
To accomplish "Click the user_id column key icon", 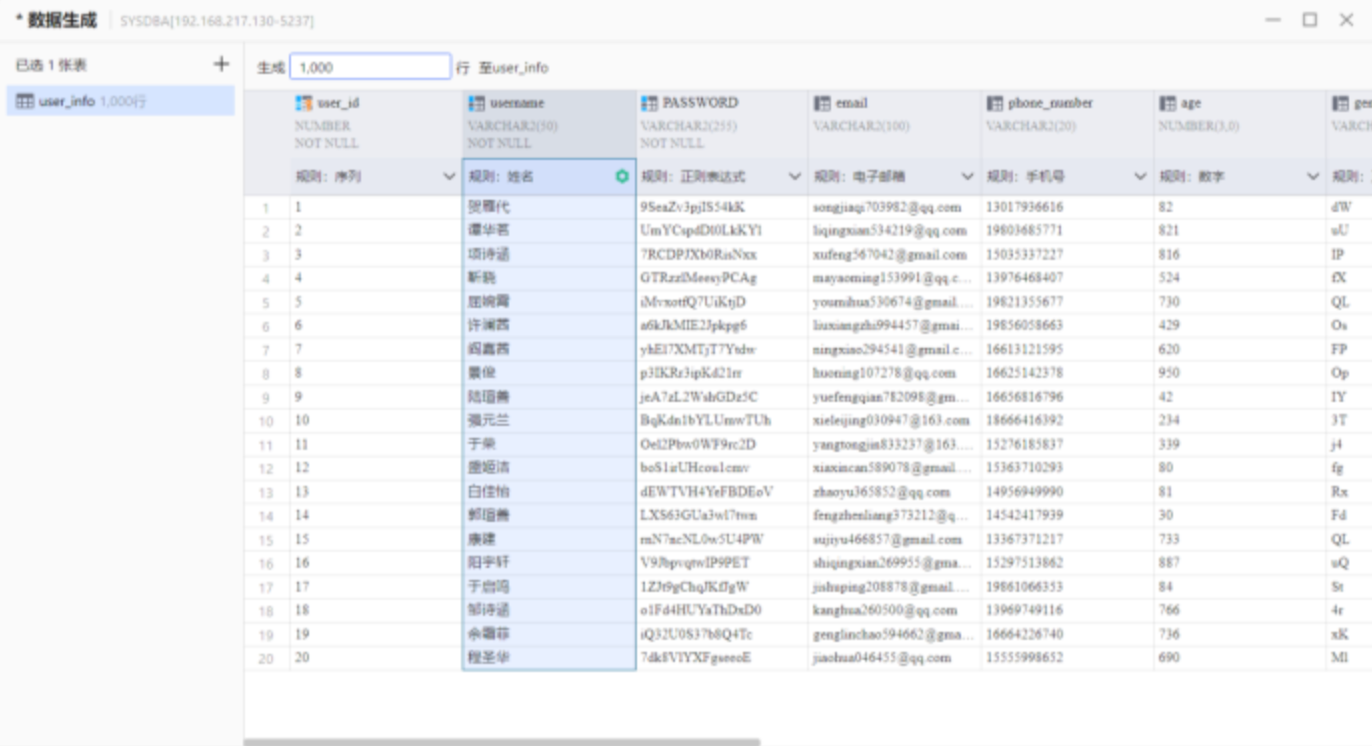I will coord(304,103).
